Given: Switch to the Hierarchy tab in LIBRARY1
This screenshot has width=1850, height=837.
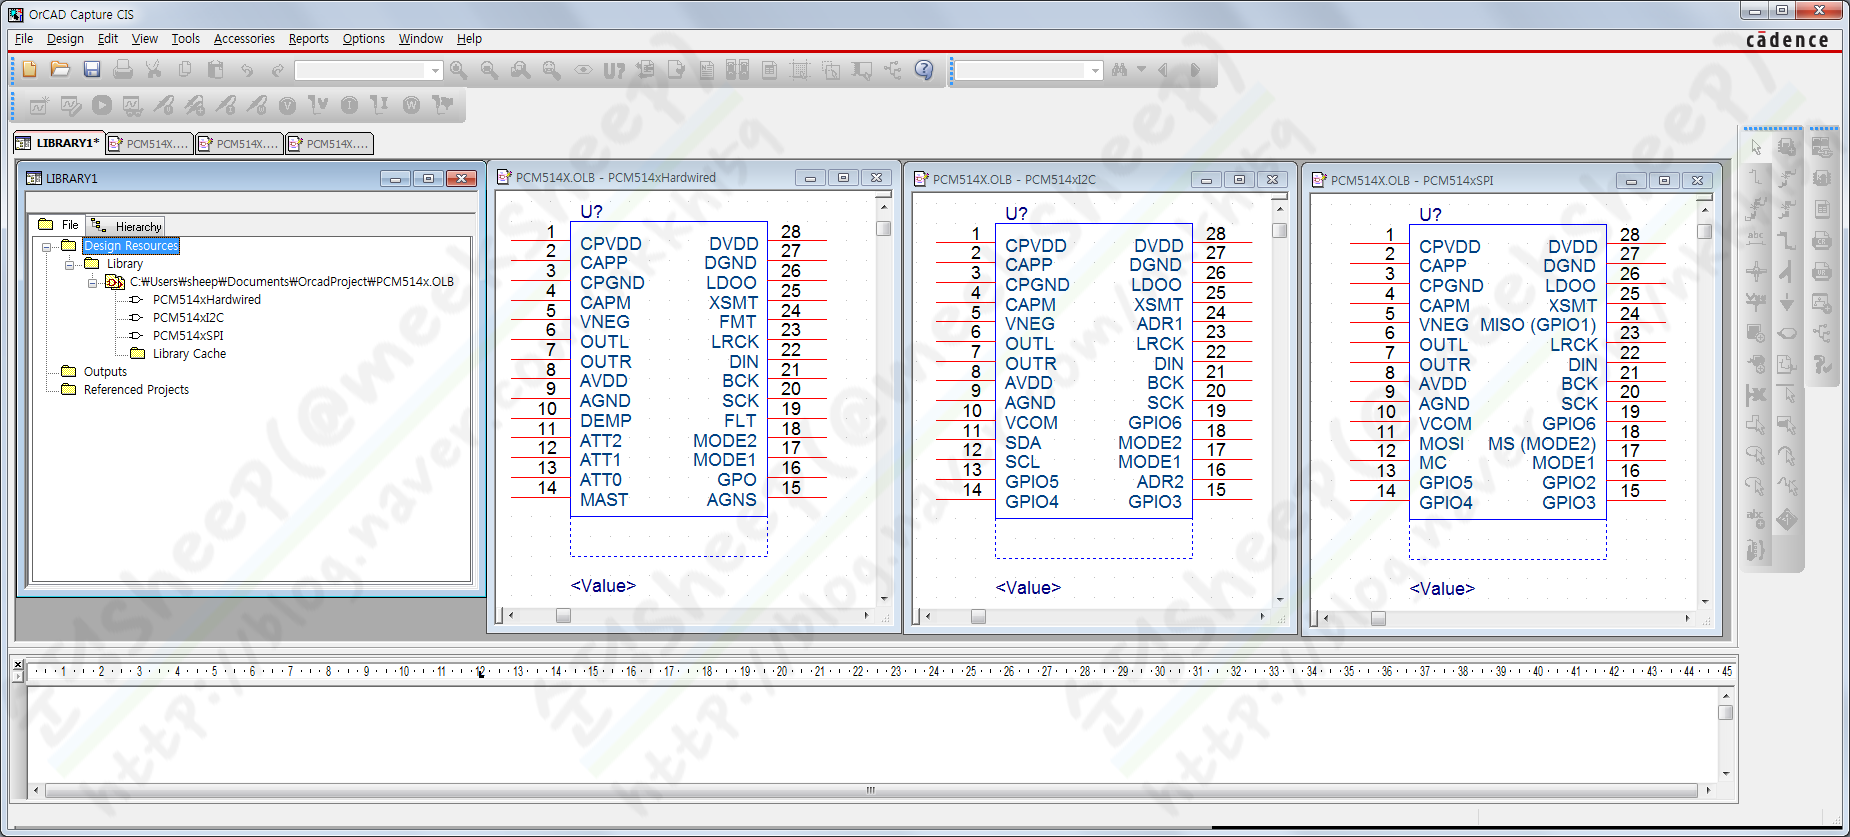Looking at the screenshot, I should point(126,226).
